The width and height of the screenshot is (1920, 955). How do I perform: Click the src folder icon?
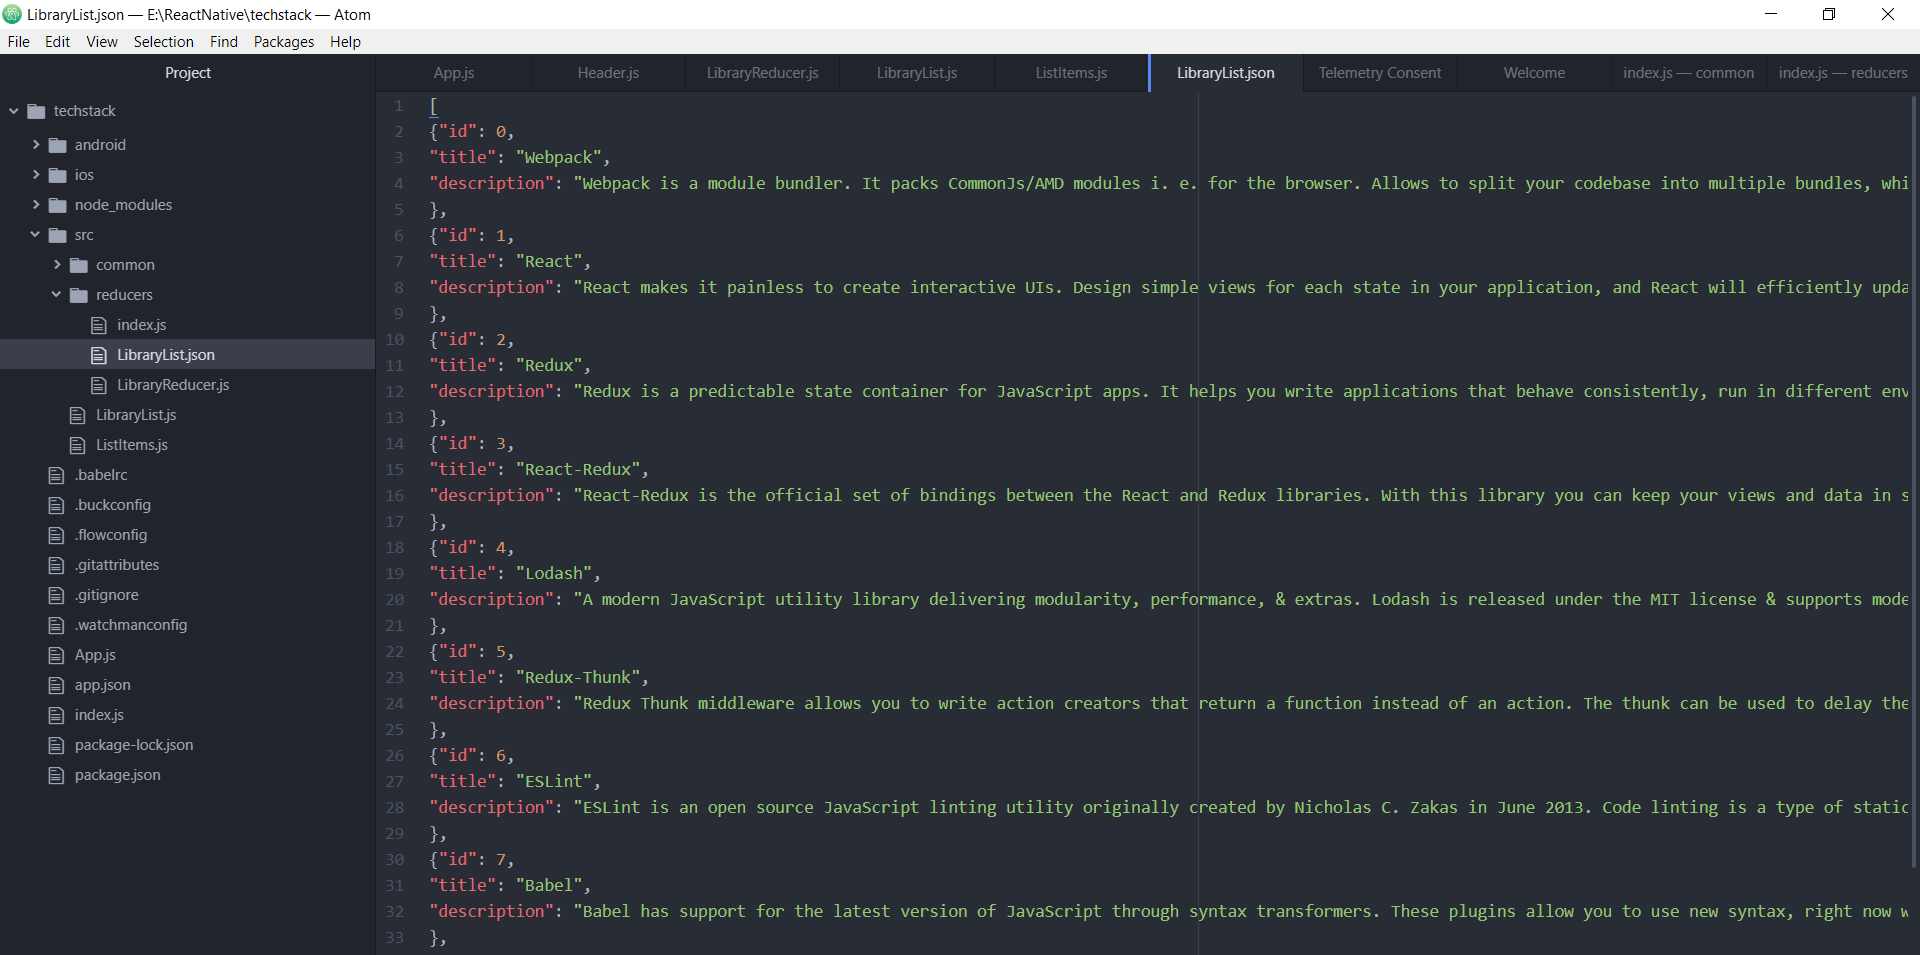click(58, 235)
